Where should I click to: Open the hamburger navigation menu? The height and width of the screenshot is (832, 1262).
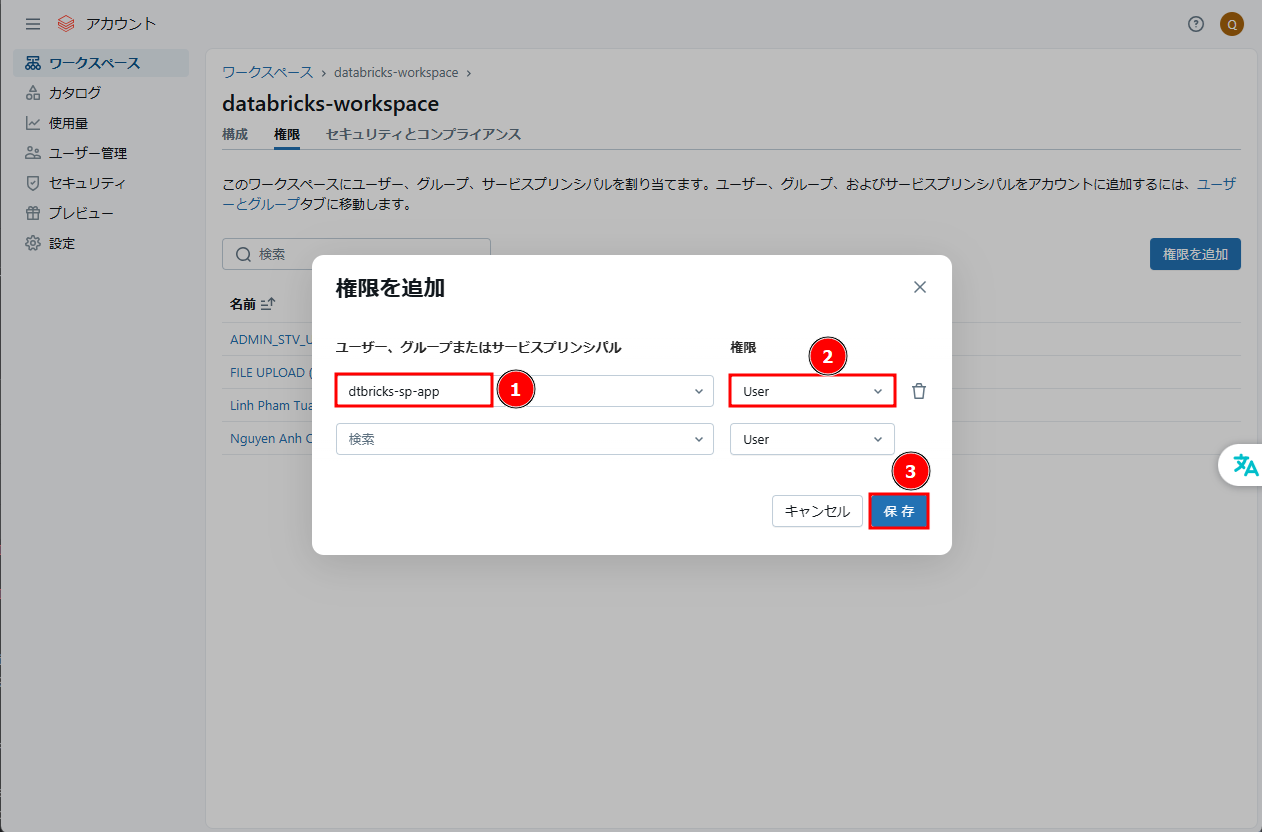(33, 24)
